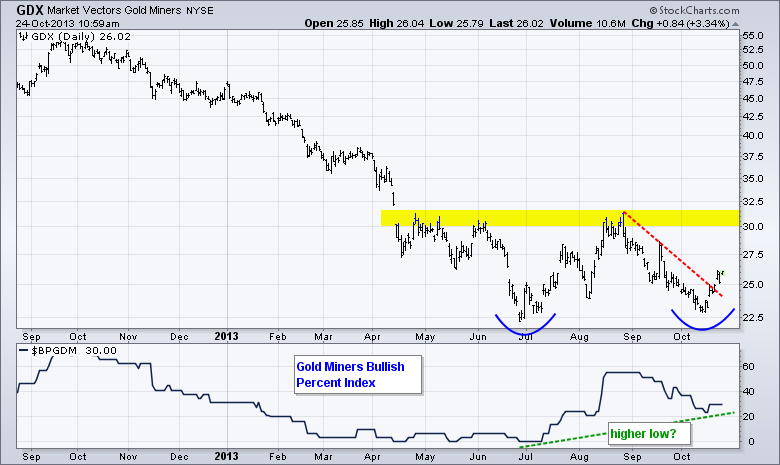Select the High 26.04 value

pos(396,23)
